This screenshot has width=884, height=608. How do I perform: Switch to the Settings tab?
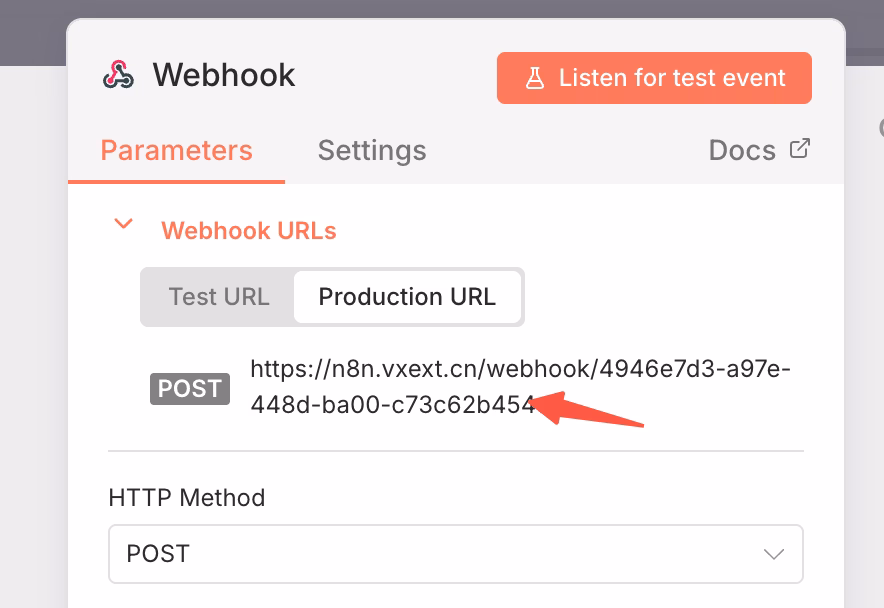(372, 150)
